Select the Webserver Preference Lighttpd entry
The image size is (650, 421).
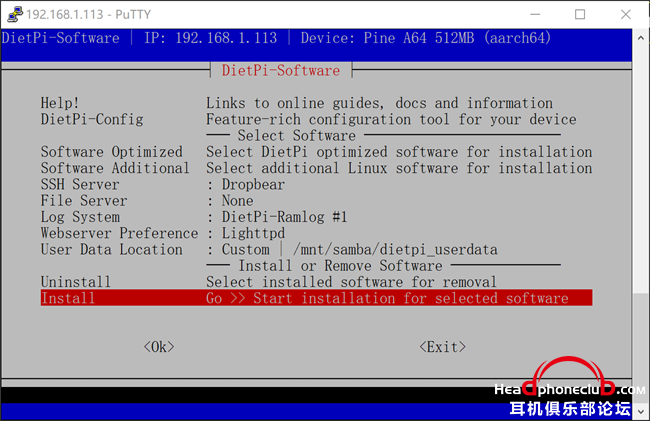pyautogui.click(x=316, y=233)
